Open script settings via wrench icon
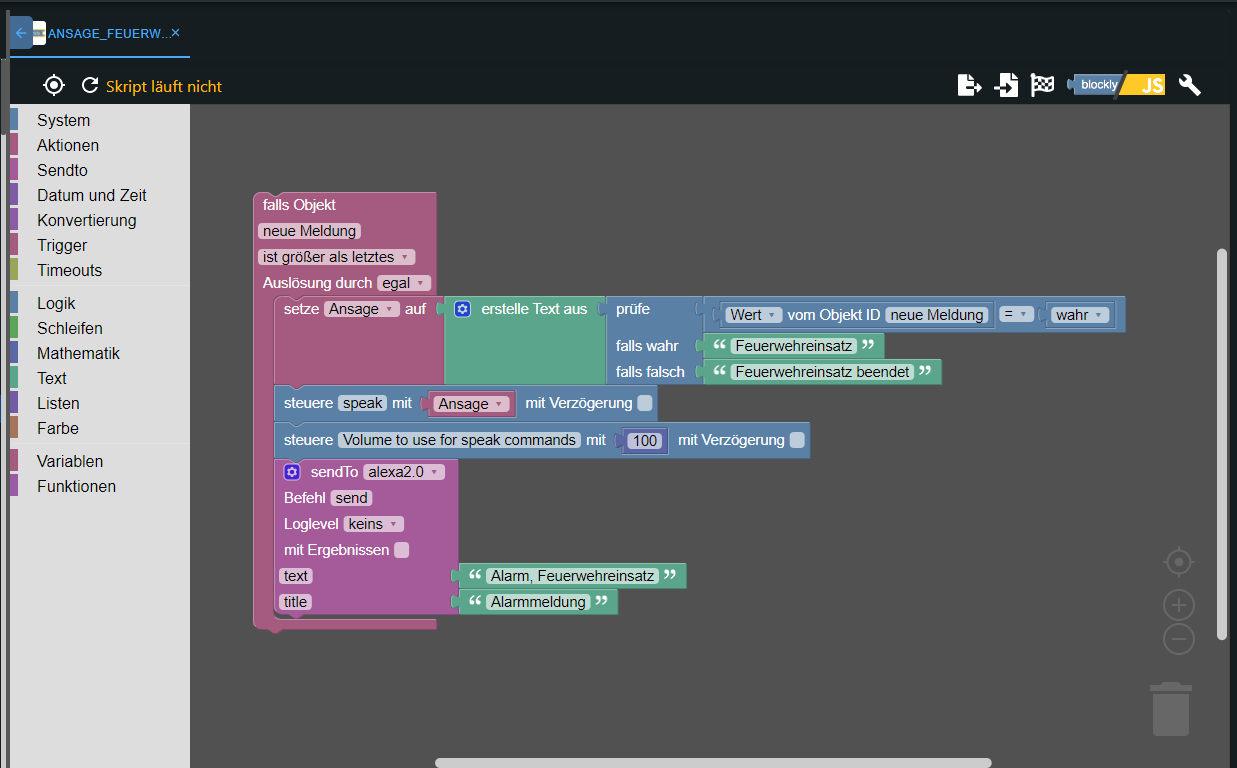The width and height of the screenshot is (1237, 768). click(x=1189, y=85)
